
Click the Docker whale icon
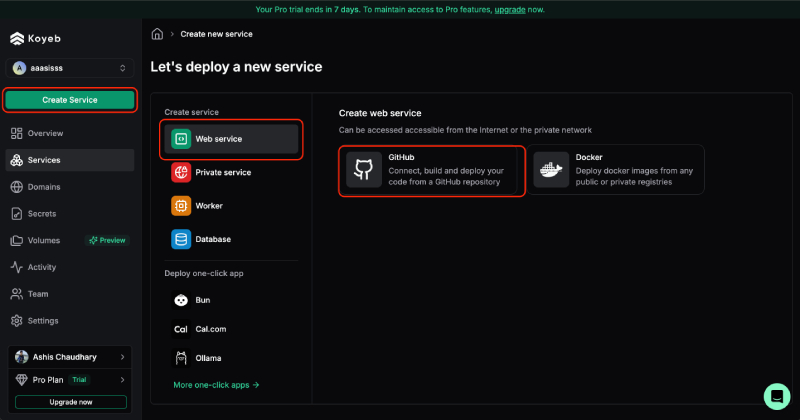coord(551,169)
